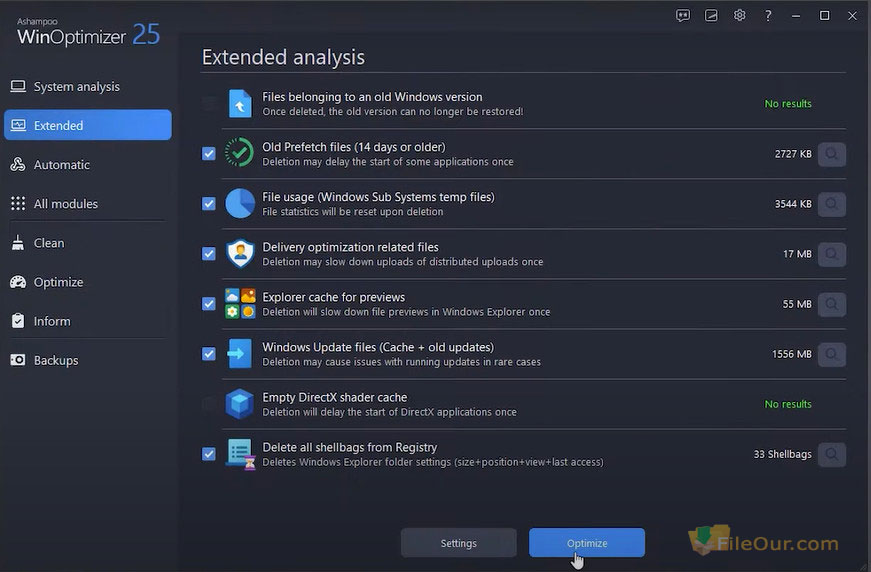Go to Automatic section in sidebar
This screenshot has height=572, width=871.
[88, 164]
